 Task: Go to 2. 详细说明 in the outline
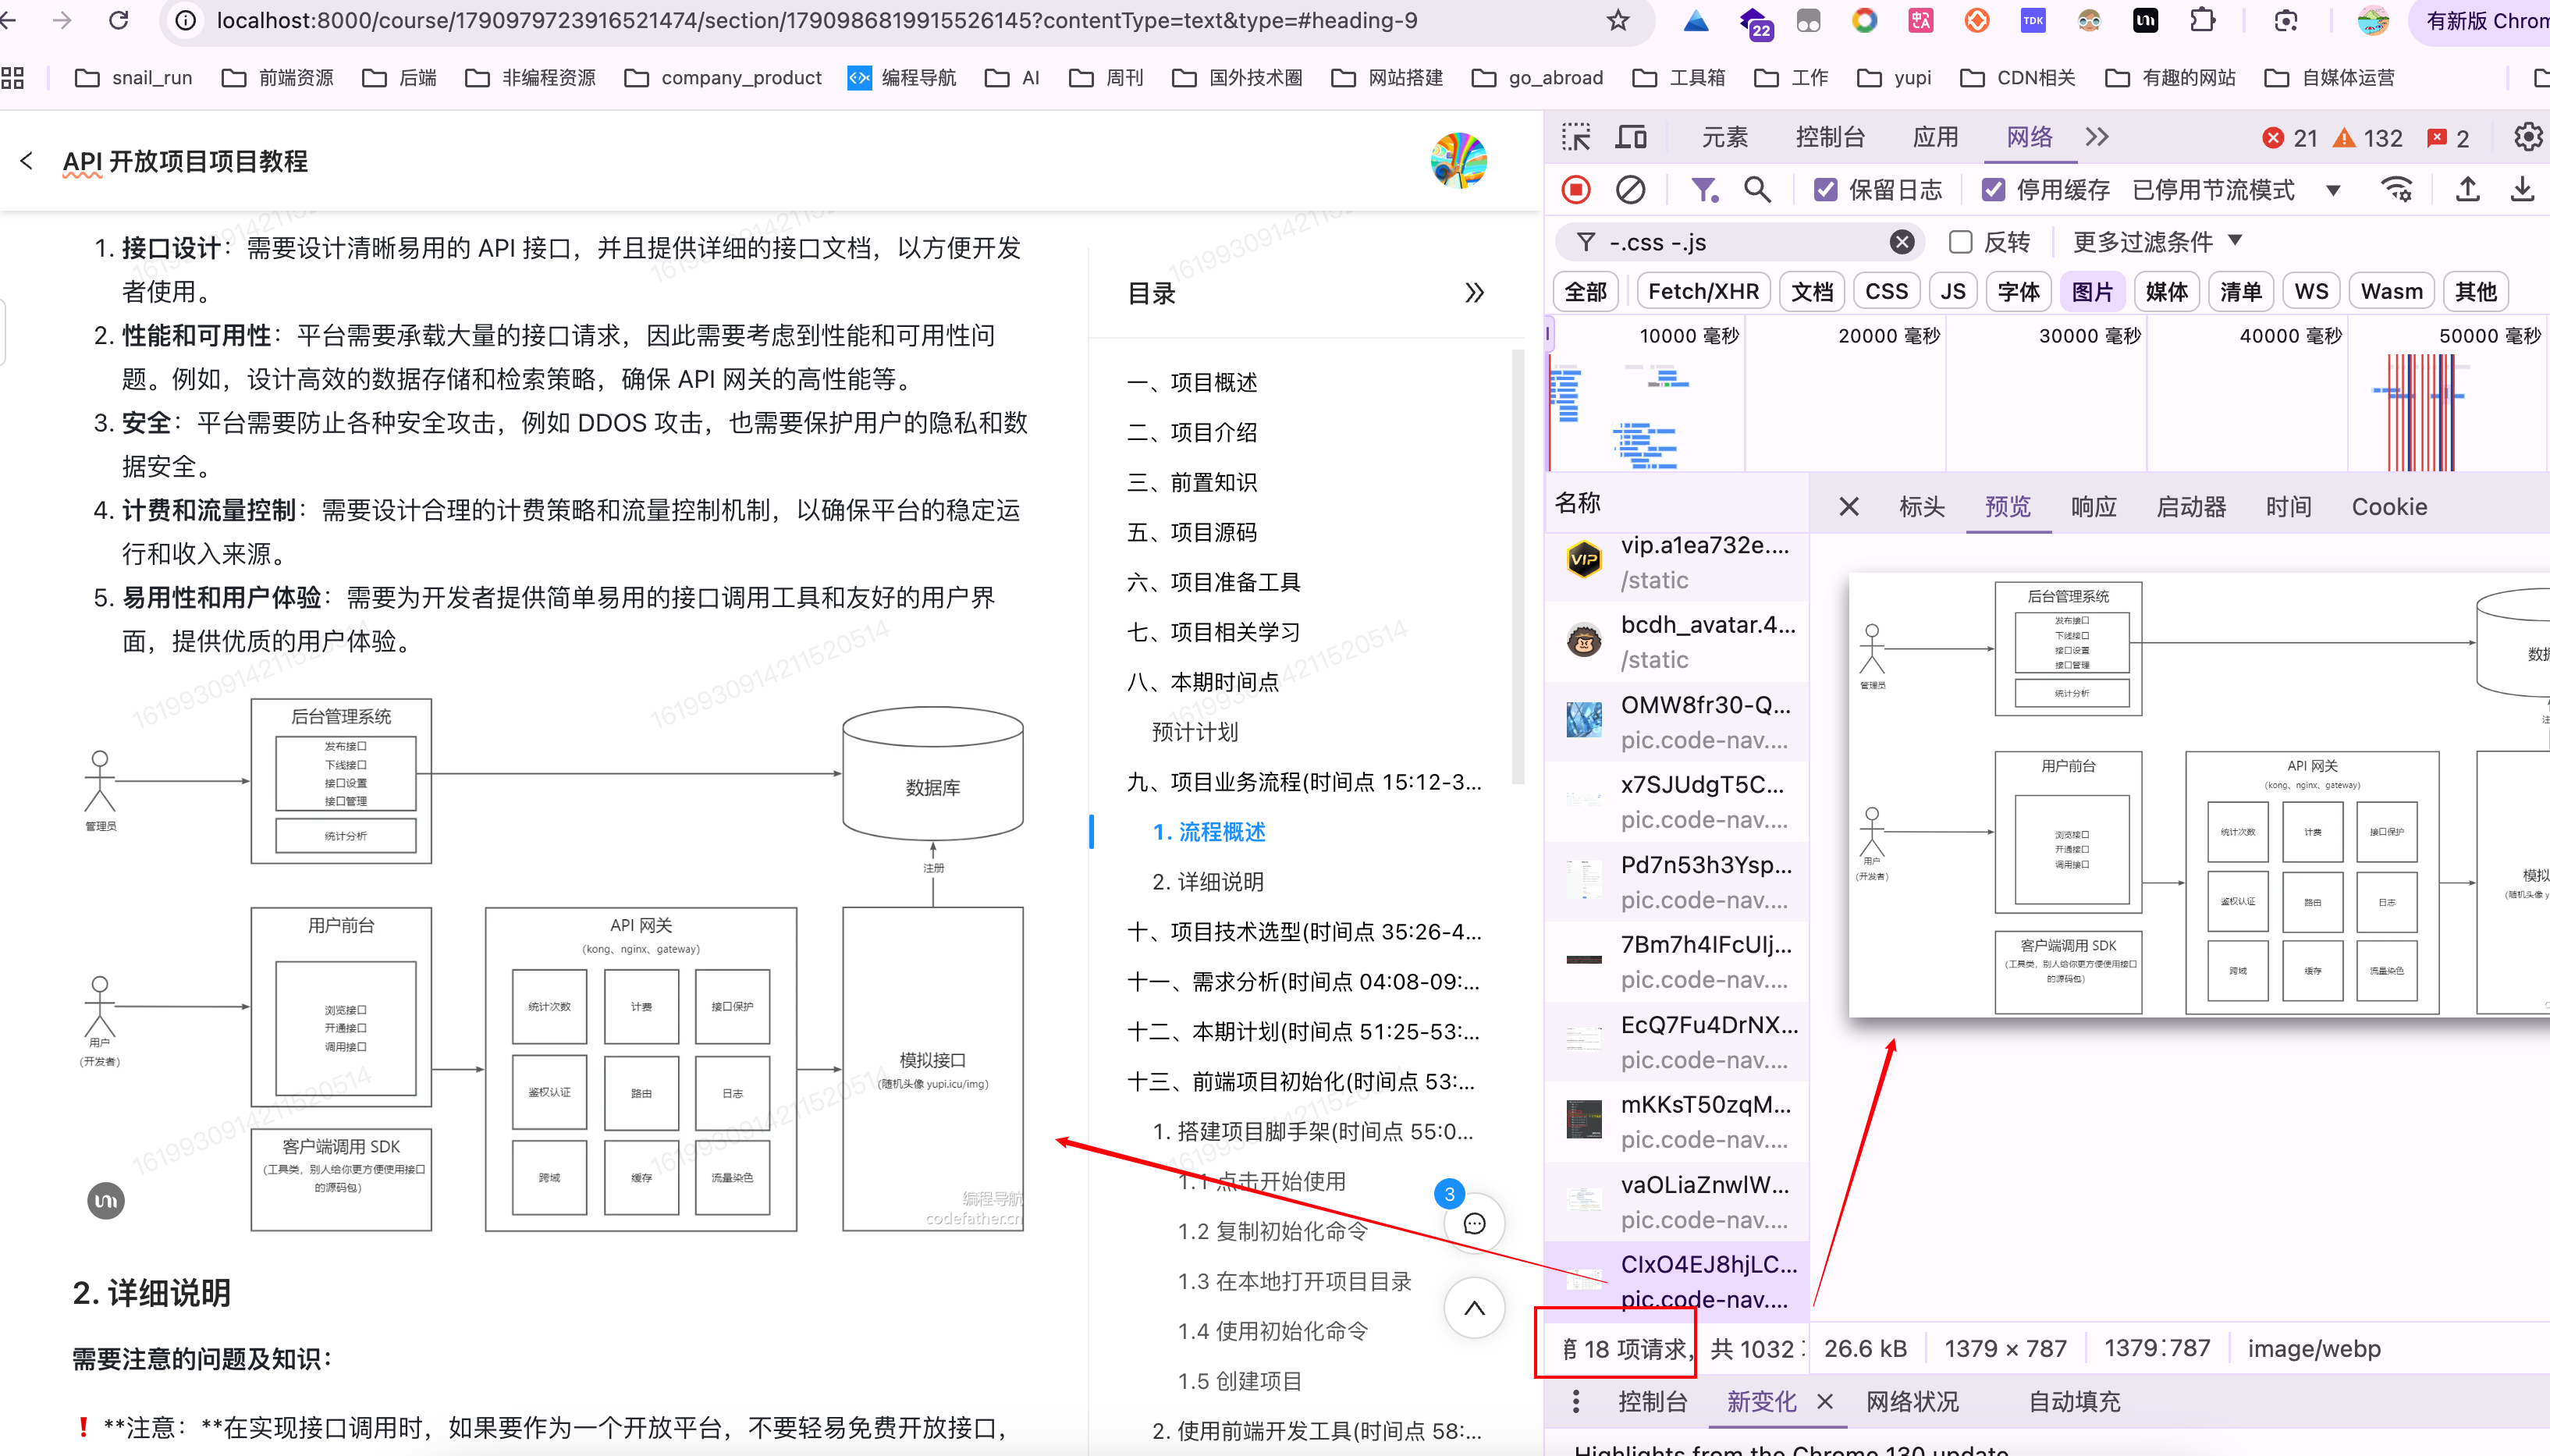pyautogui.click(x=1208, y=882)
